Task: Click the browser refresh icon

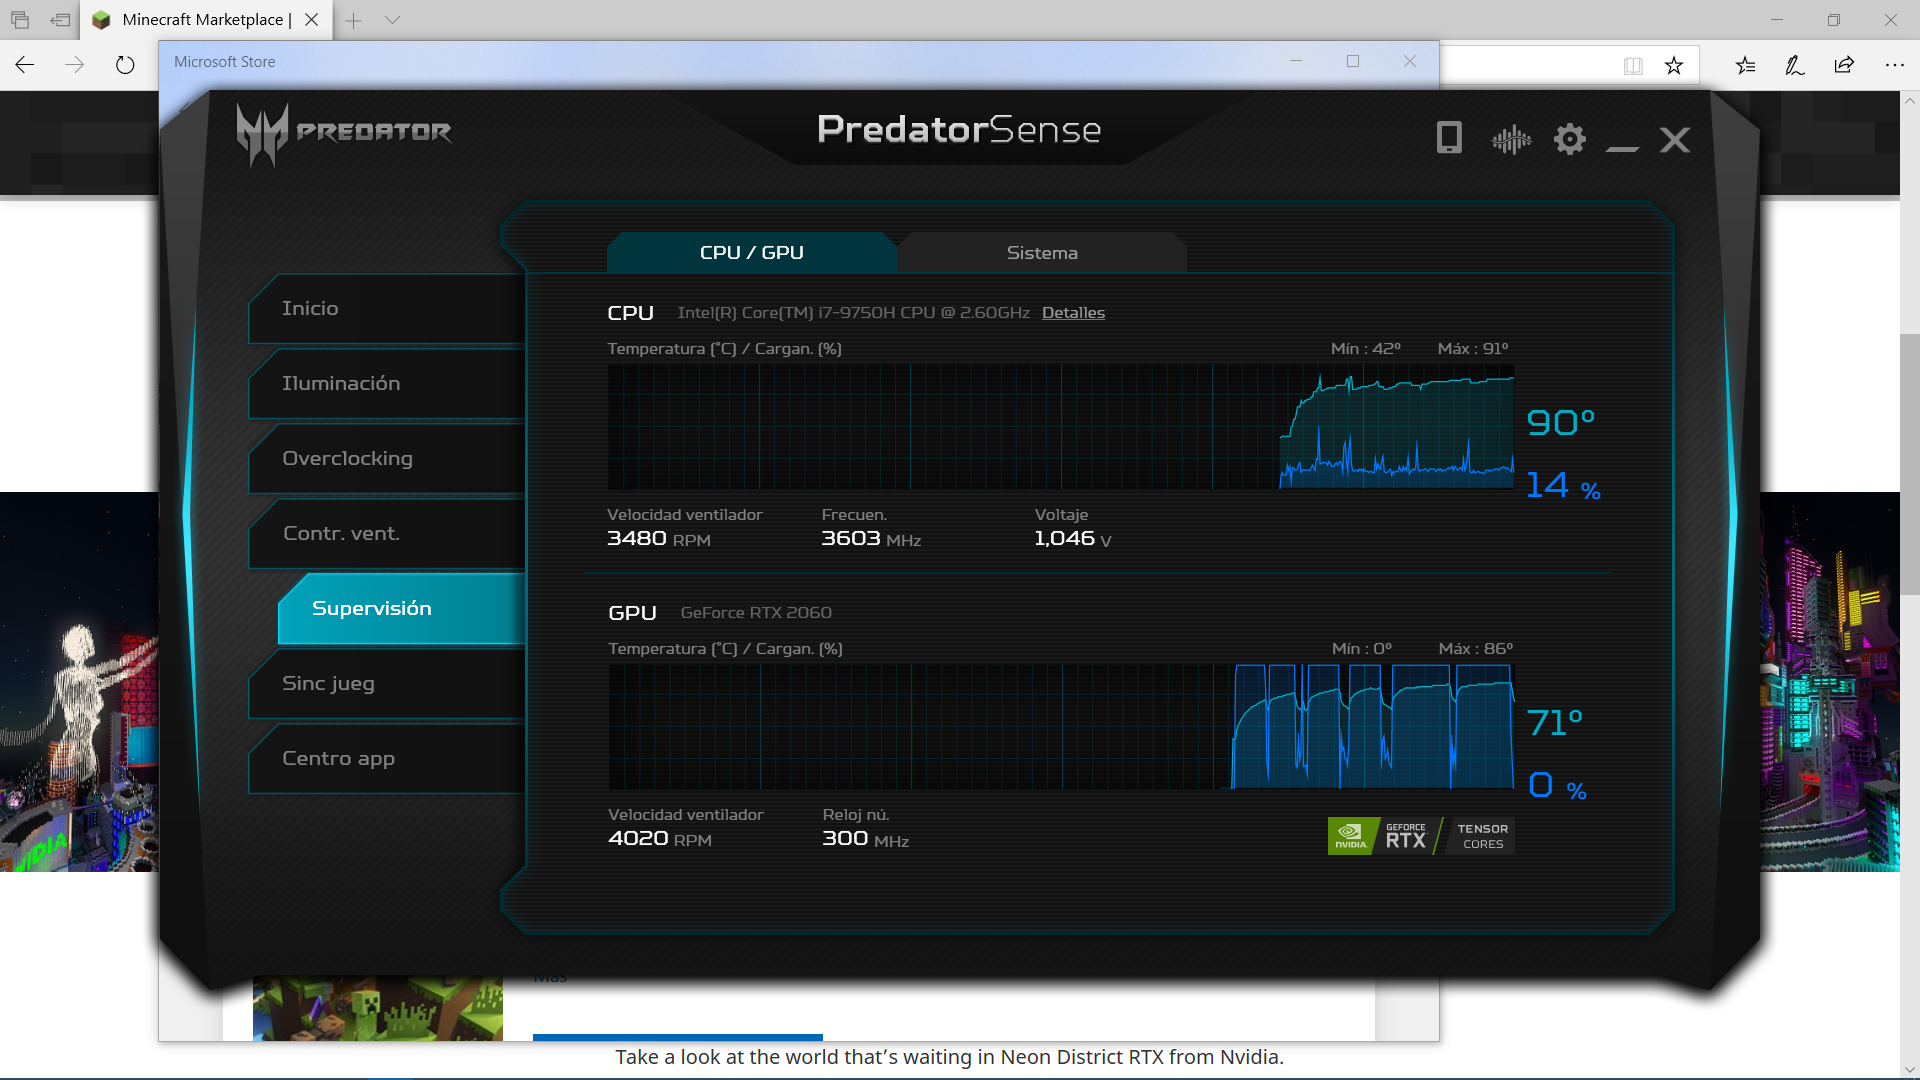Action: (125, 65)
